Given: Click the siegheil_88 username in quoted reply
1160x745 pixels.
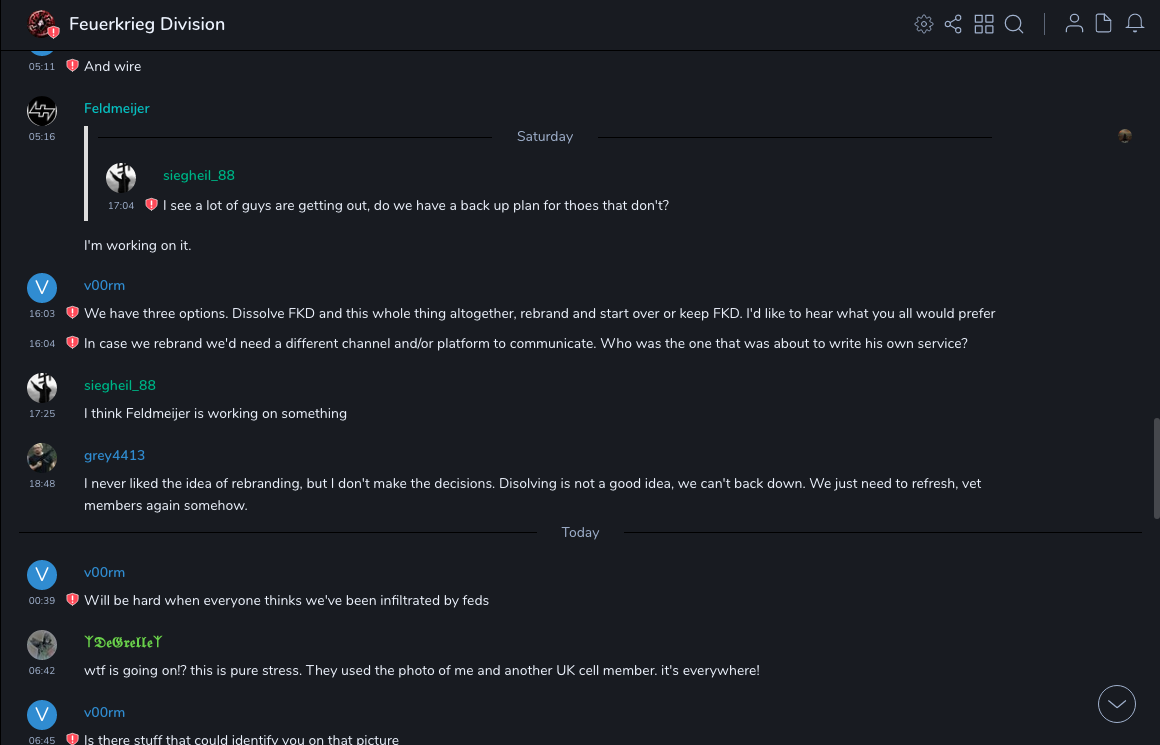Looking at the screenshot, I should click(x=199, y=175).
